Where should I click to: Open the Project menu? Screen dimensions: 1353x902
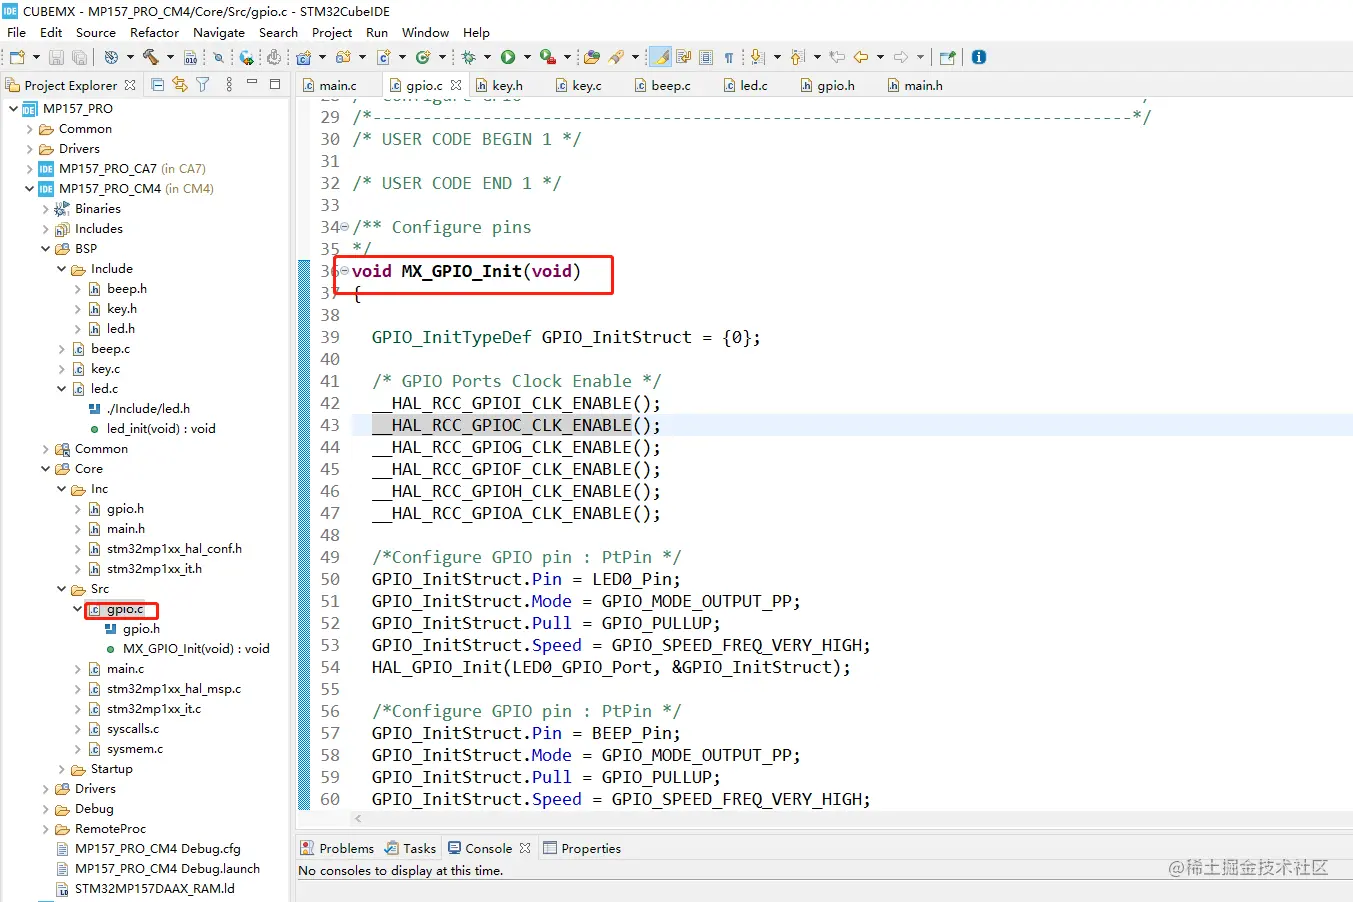(332, 32)
